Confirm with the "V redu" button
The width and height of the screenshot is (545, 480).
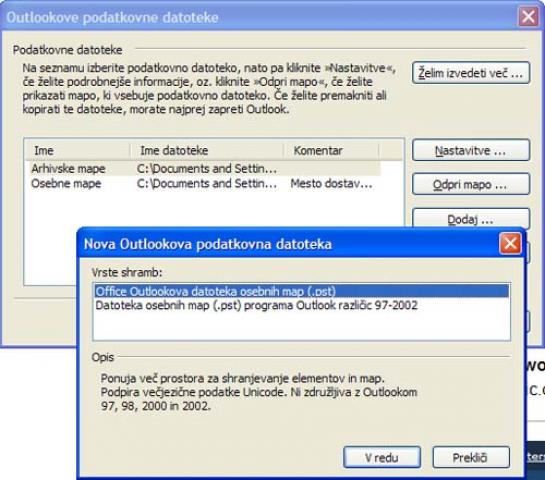382,457
